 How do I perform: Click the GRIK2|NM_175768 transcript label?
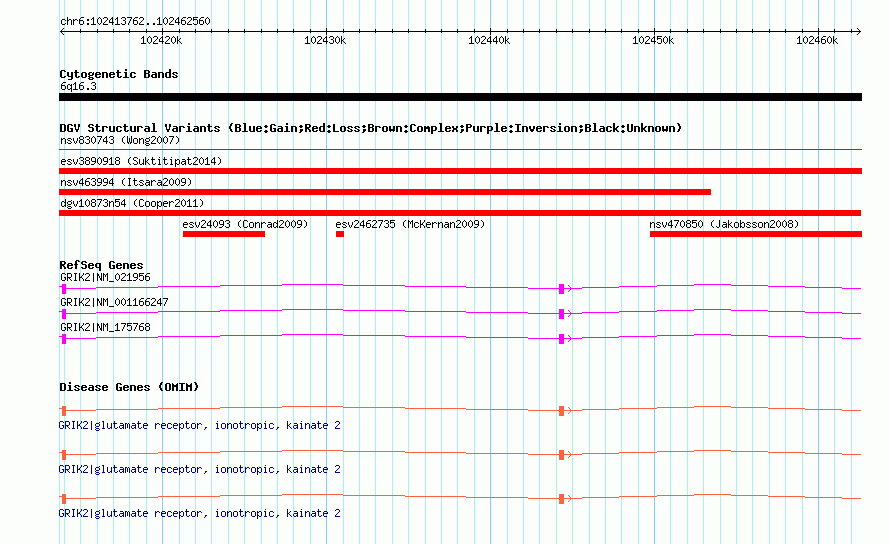tap(106, 327)
